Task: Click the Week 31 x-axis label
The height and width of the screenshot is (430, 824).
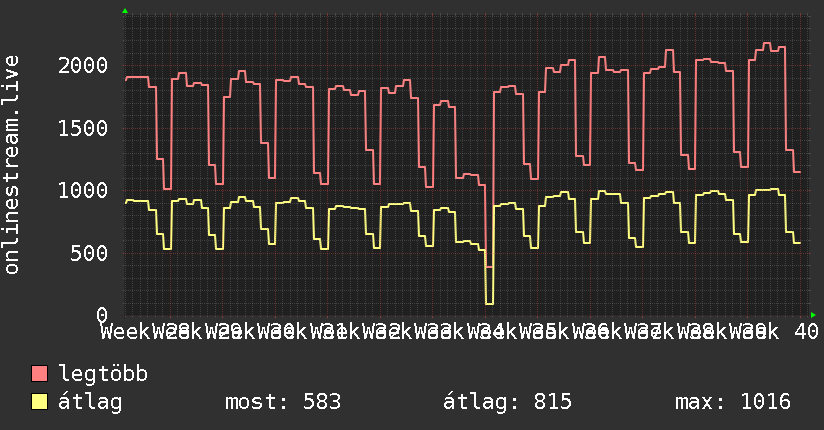Action: click(335, 332)
